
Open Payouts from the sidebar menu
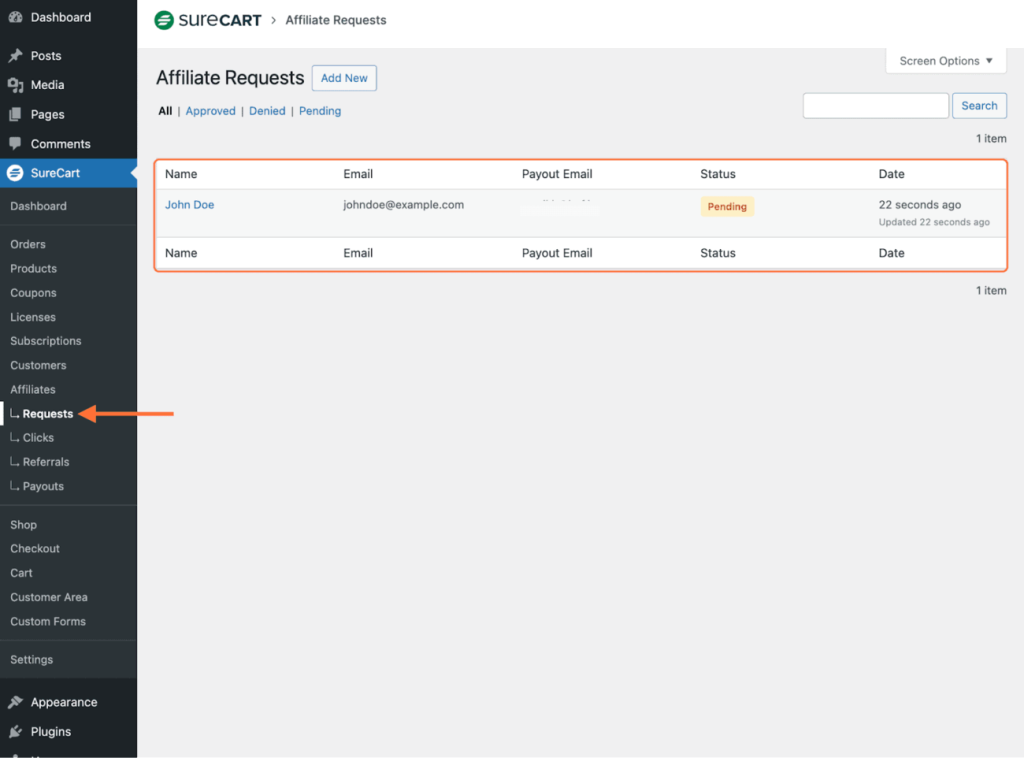[x=43, y=486]
